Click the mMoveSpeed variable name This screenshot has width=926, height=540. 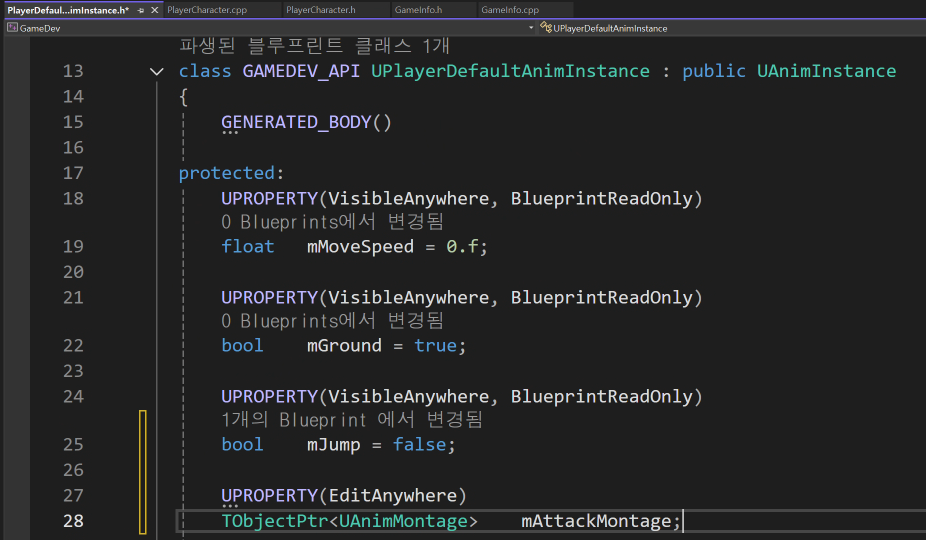(x=360, y=246)
